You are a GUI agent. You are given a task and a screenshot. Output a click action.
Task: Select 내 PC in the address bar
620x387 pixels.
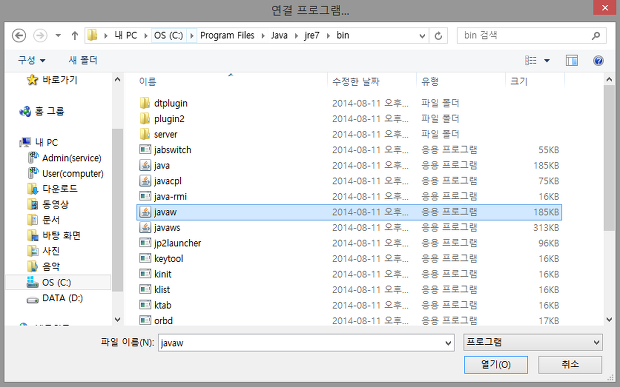pos(126,36)
